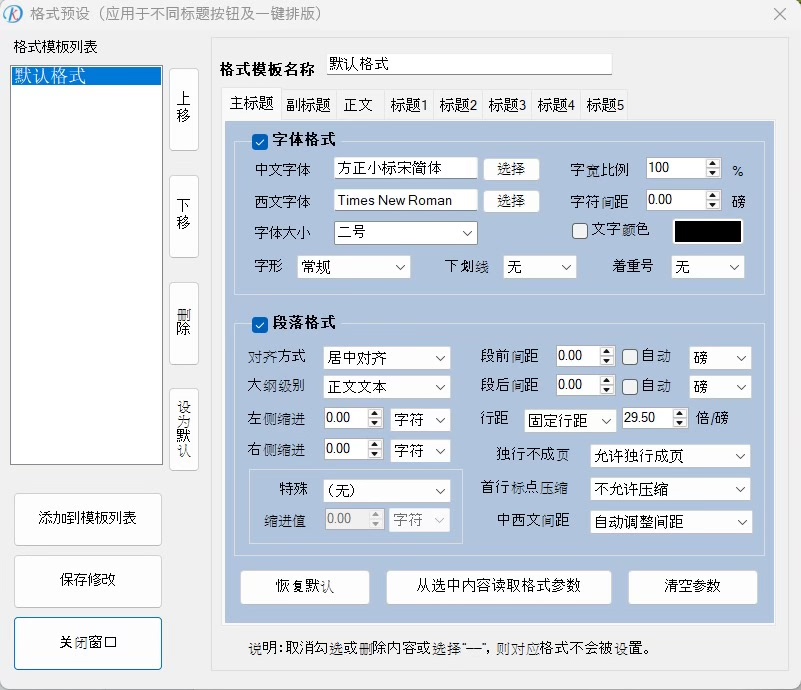Increase 段前间距 value with up arrow
The height and width of the screenshot is (690, 801).
pos(606,351)
